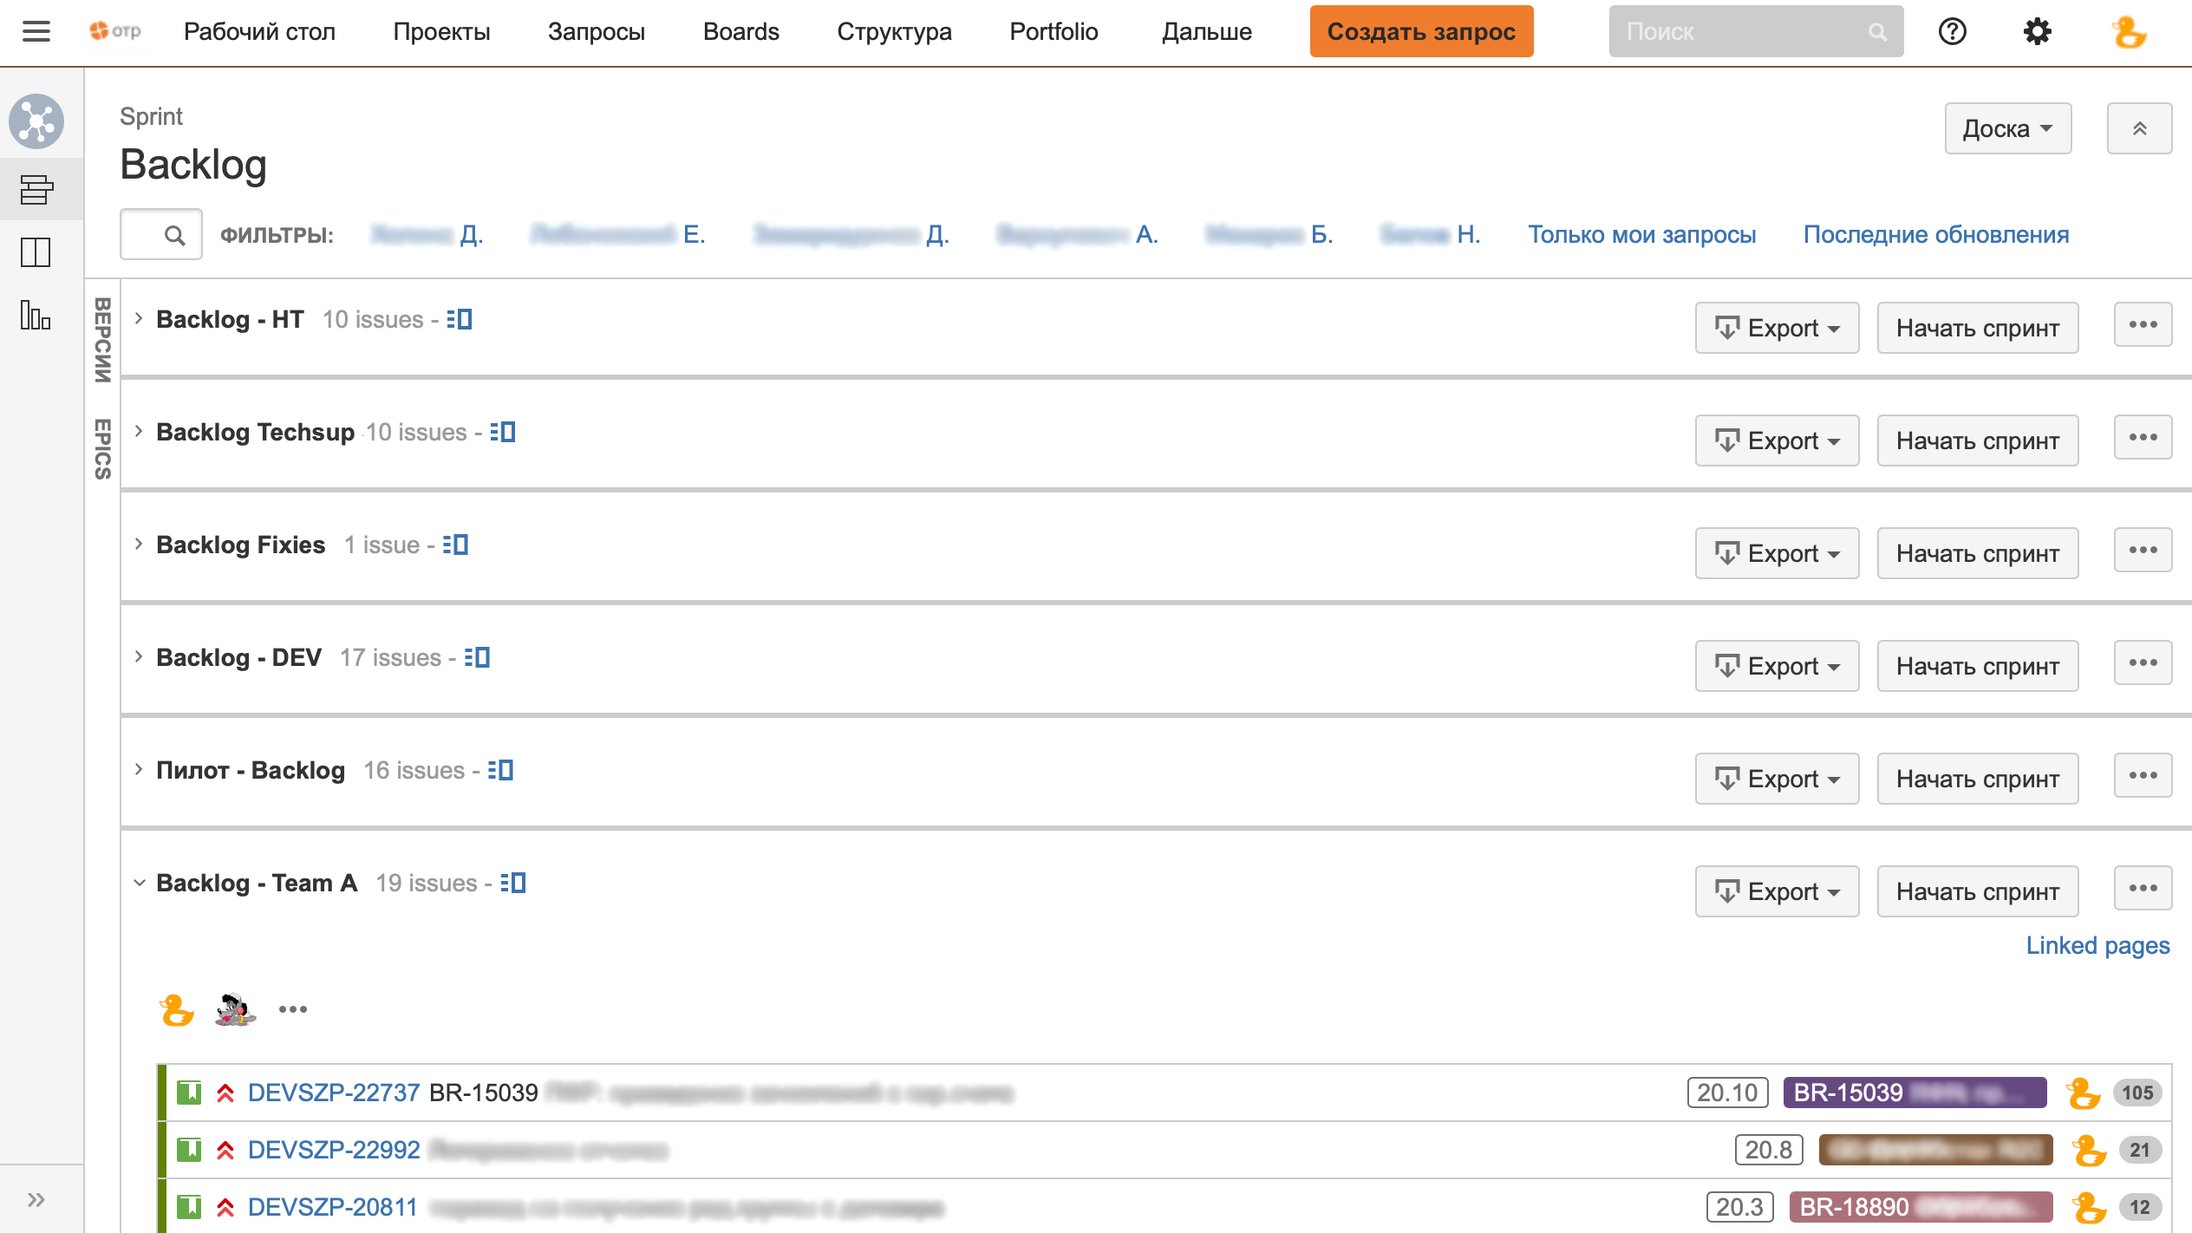The height and width of the screenshot is (1233, 2192).
Task: Expand the Backlog Techsup sprint
Action: 139,431
